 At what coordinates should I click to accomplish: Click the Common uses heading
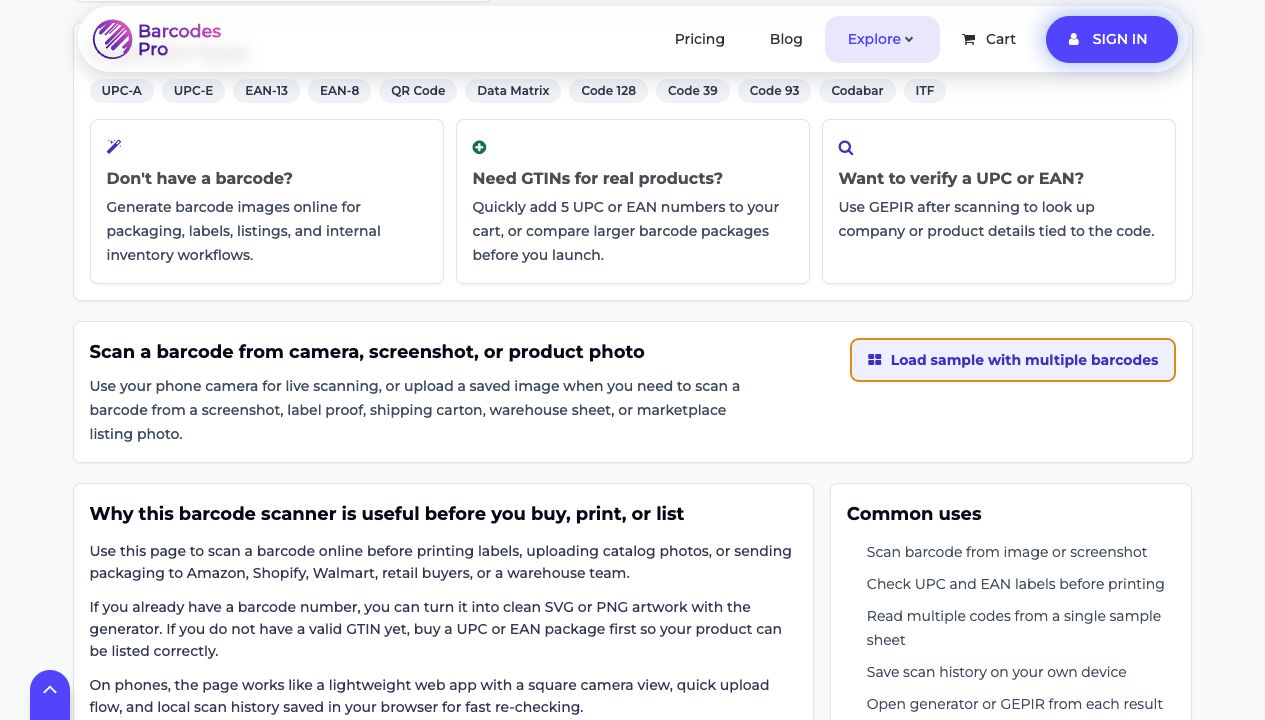click(x=914, y=514)
